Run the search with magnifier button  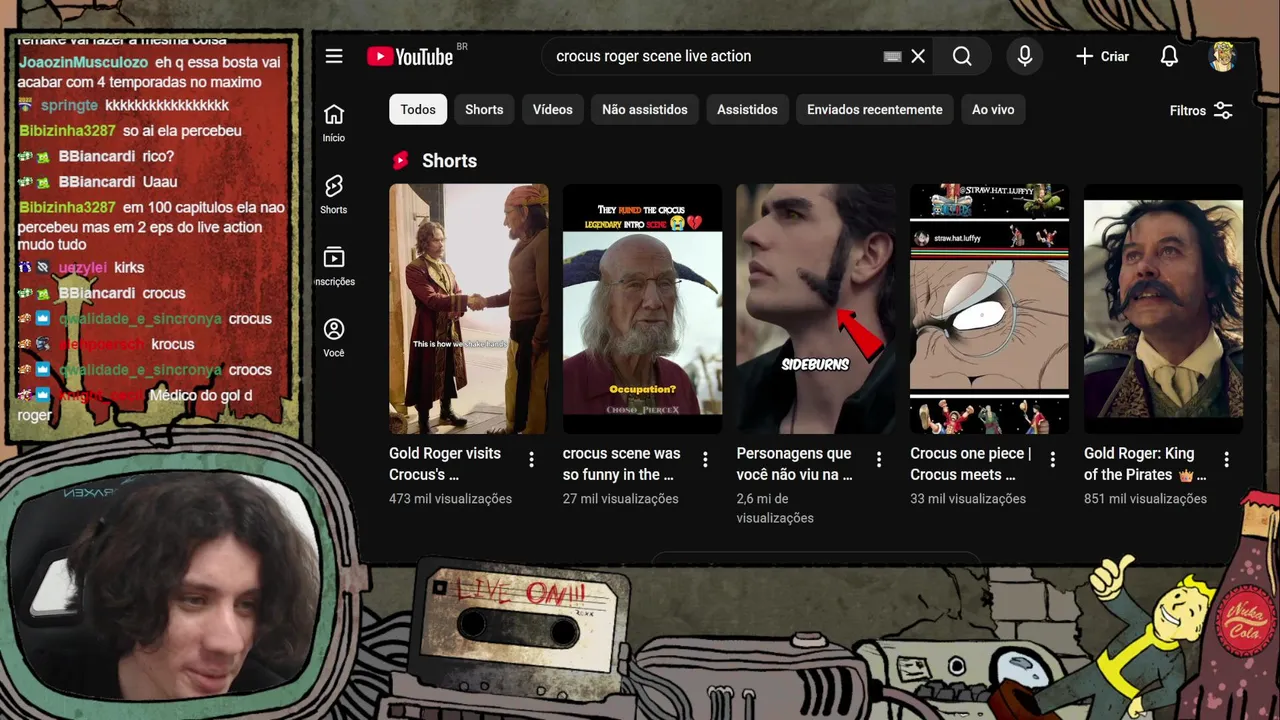(x=962, y=57)
